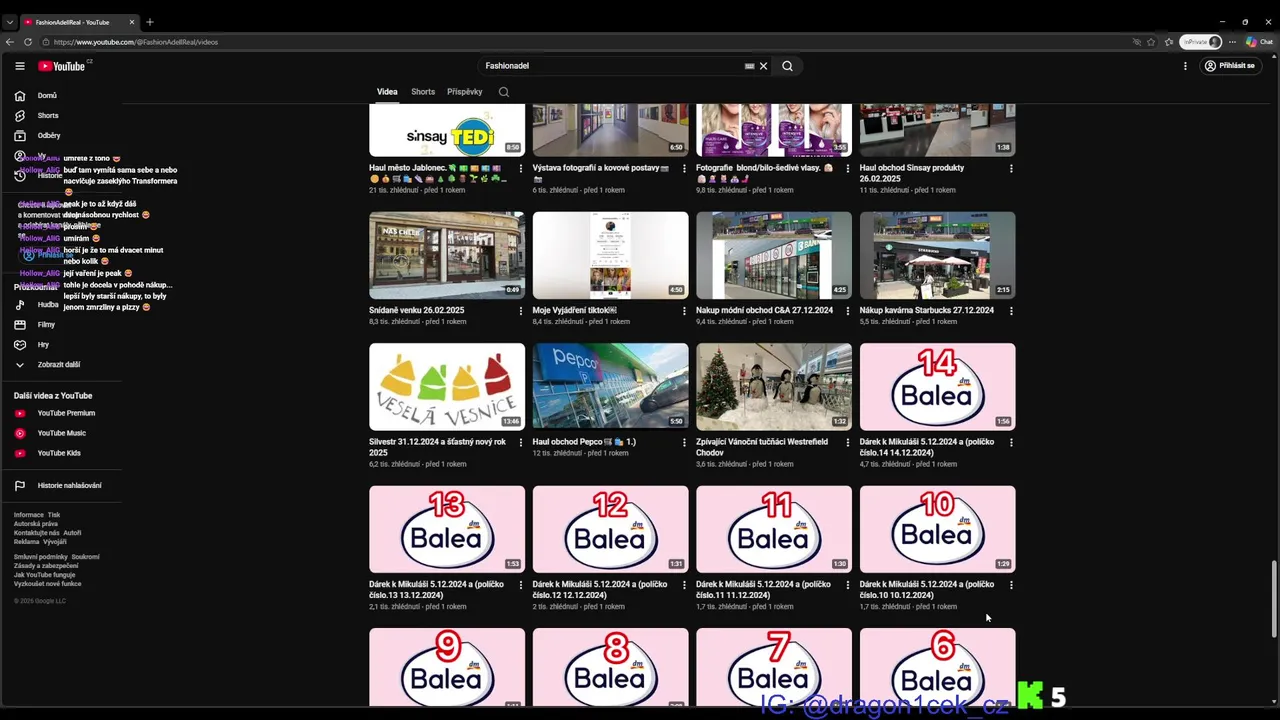Viewport: 1280px width, 720px height.
Task: Switch to the Příspěvky tab
Action: (x=465, y=92)
